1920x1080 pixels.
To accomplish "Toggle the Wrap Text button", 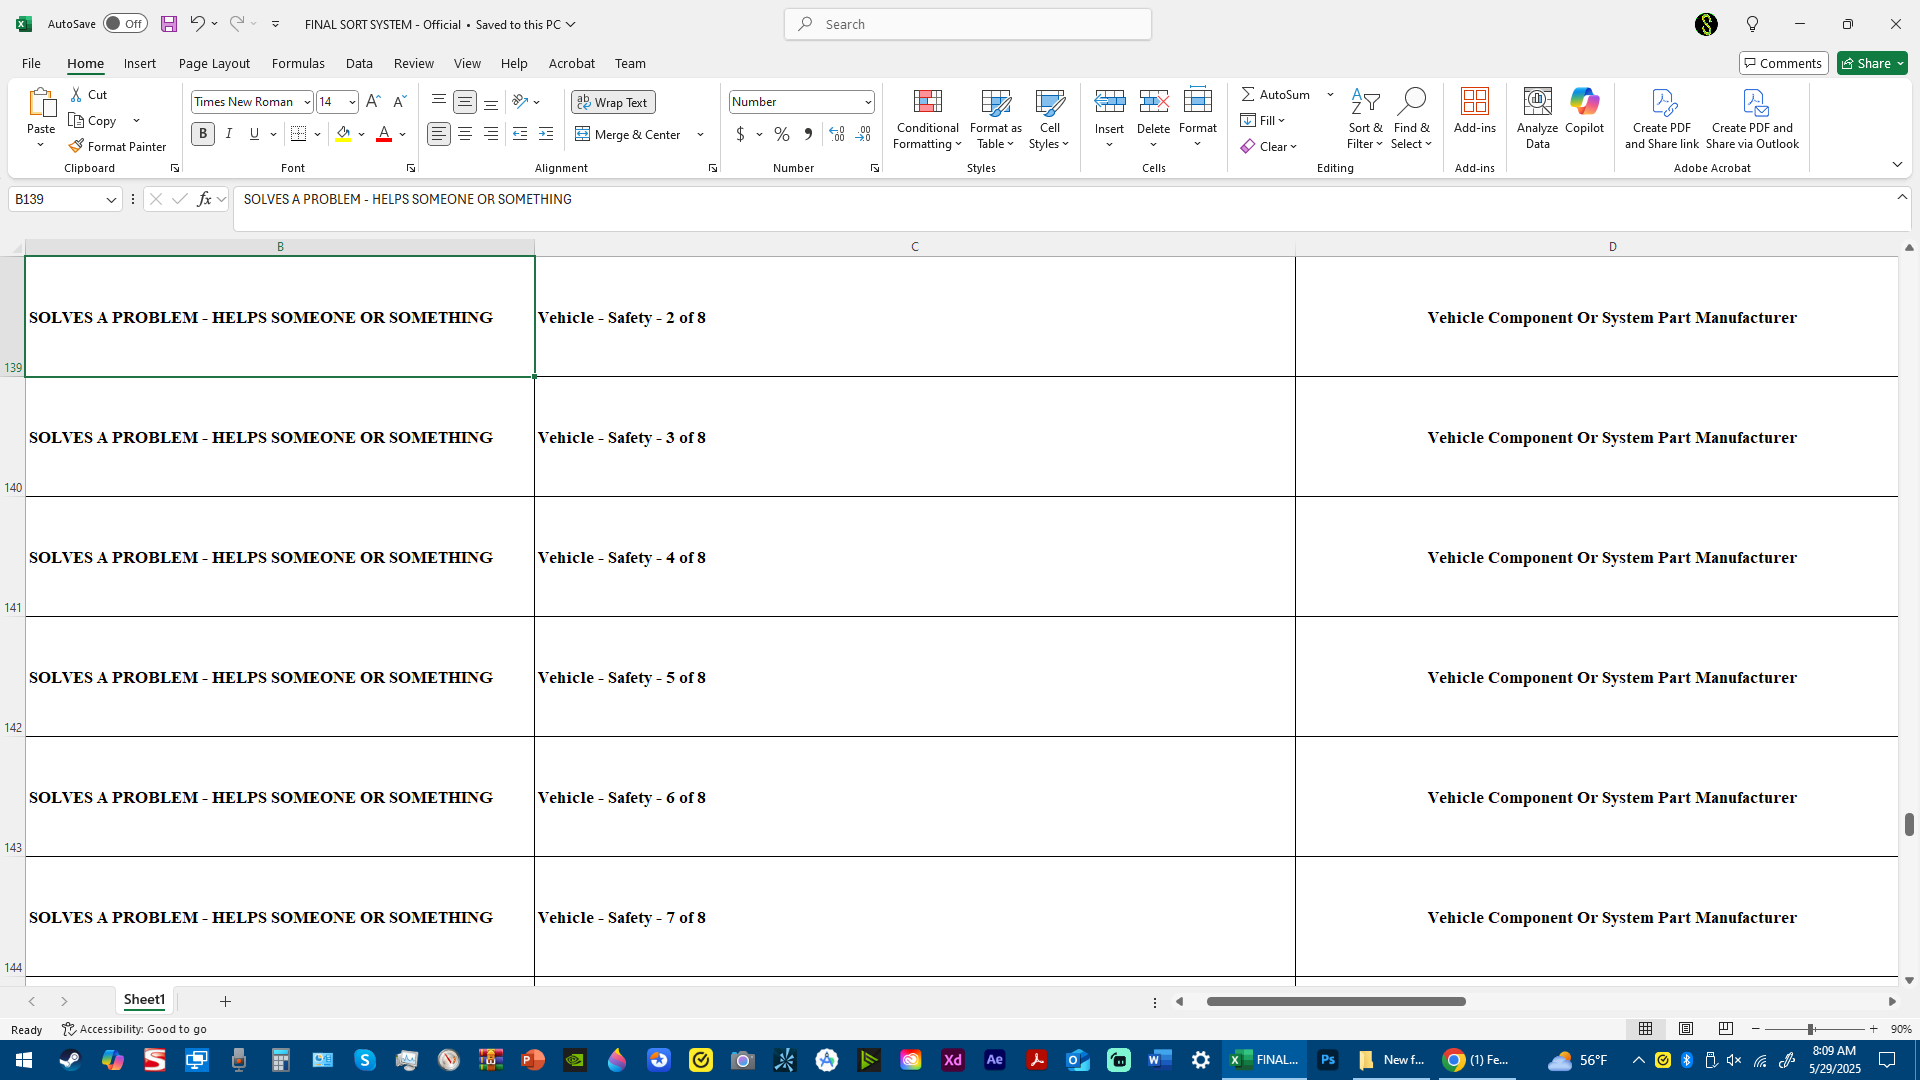I will [x=613, y=102].
